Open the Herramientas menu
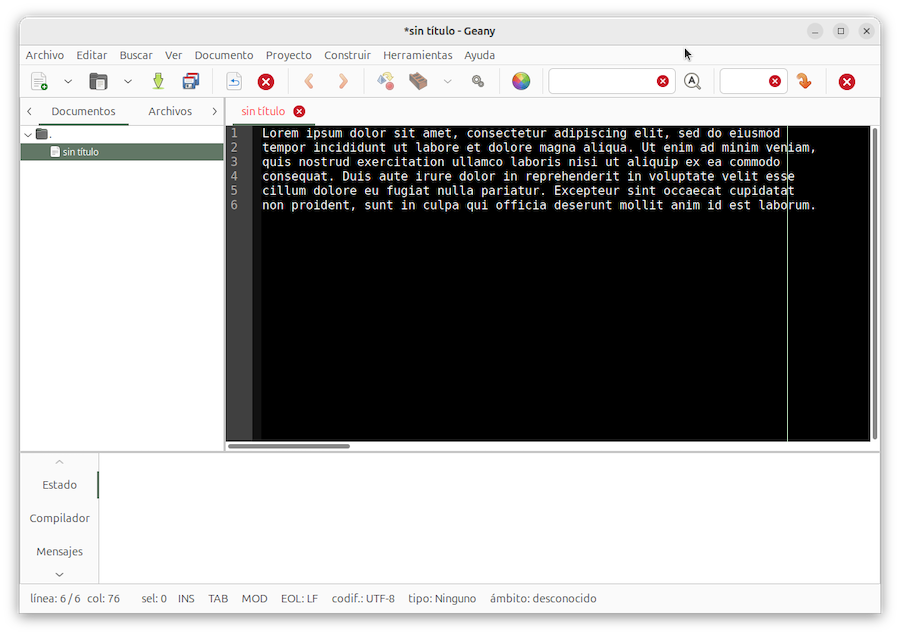This screenshot has height=635, width=900. (417, 55)
